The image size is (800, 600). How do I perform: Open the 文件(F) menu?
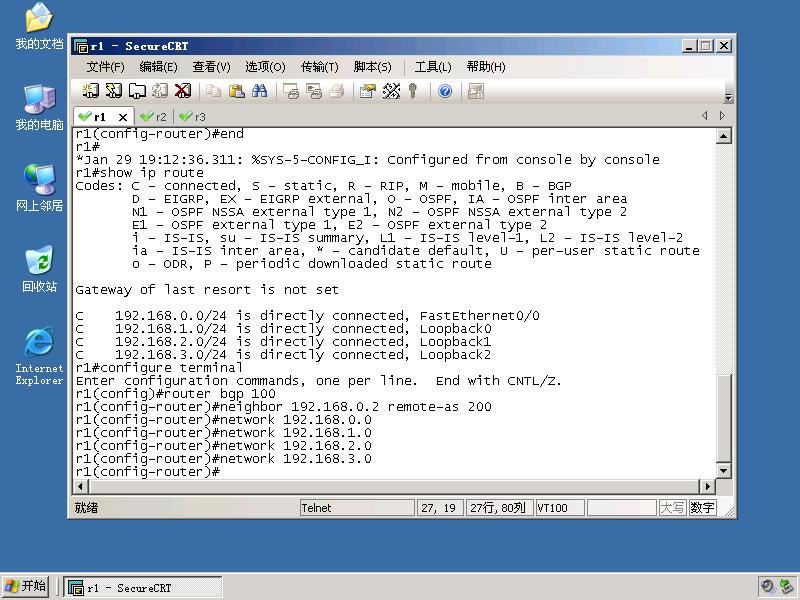[106, 67]
